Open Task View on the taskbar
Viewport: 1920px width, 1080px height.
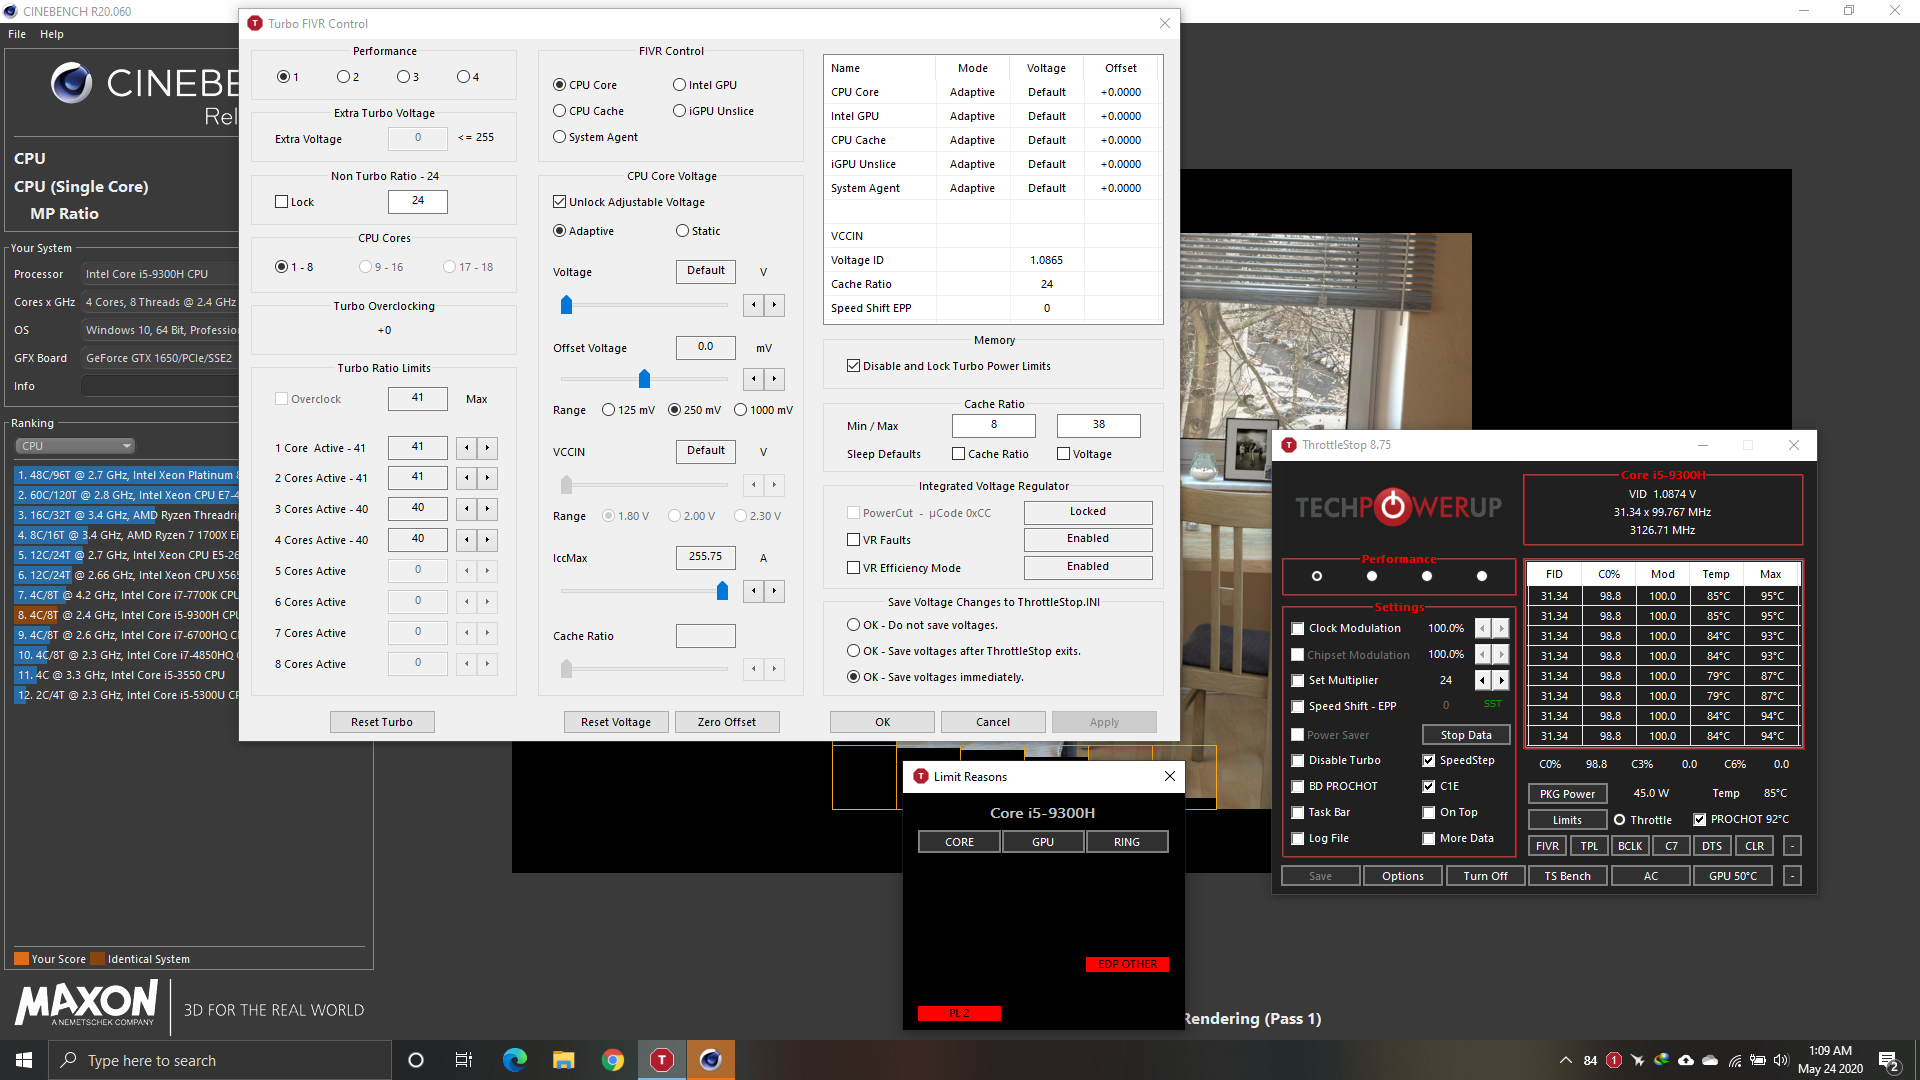tap(464, 1060)
